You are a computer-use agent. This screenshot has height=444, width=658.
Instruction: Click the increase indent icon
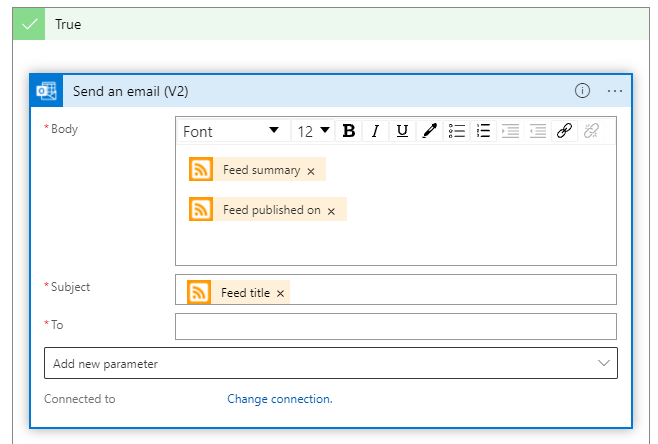coord(538,131)
